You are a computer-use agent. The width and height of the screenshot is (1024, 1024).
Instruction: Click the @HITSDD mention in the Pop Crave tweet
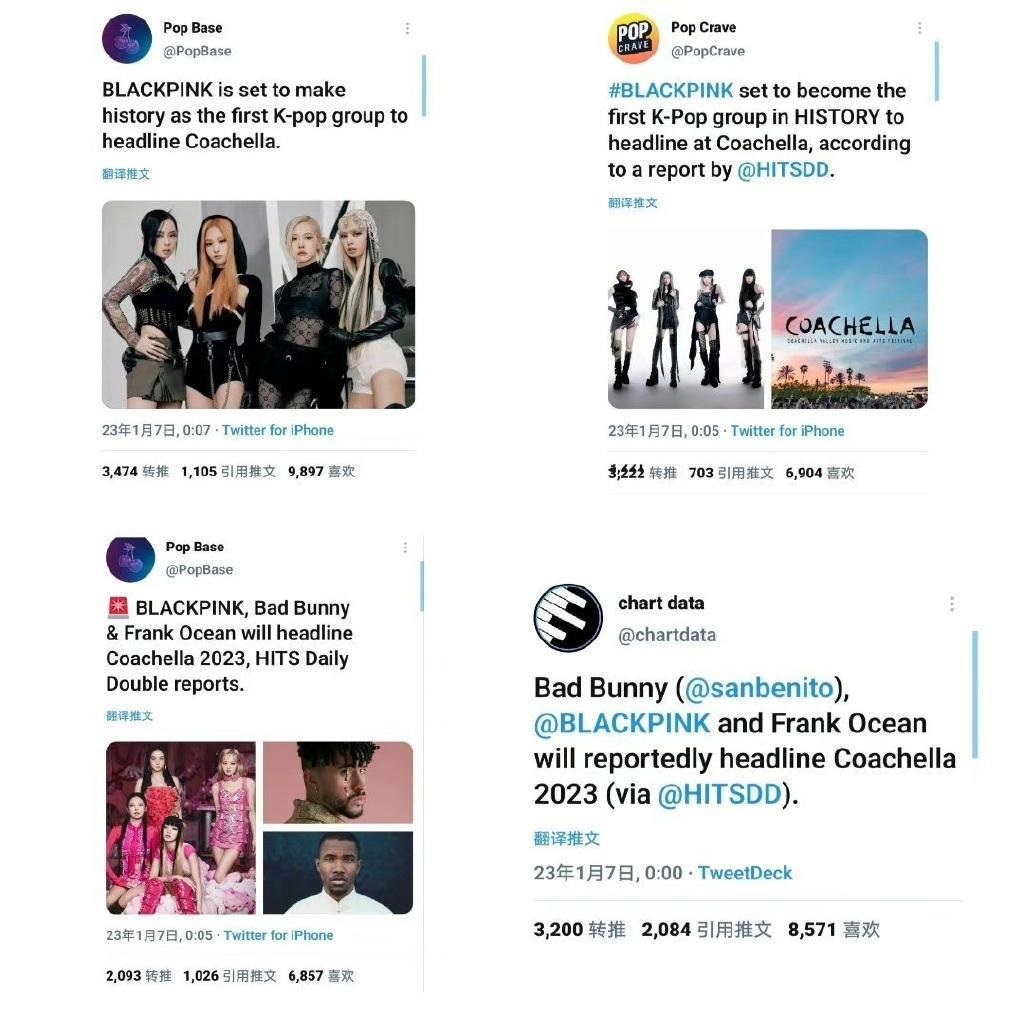pyautogui.click(x=783, y=170)
